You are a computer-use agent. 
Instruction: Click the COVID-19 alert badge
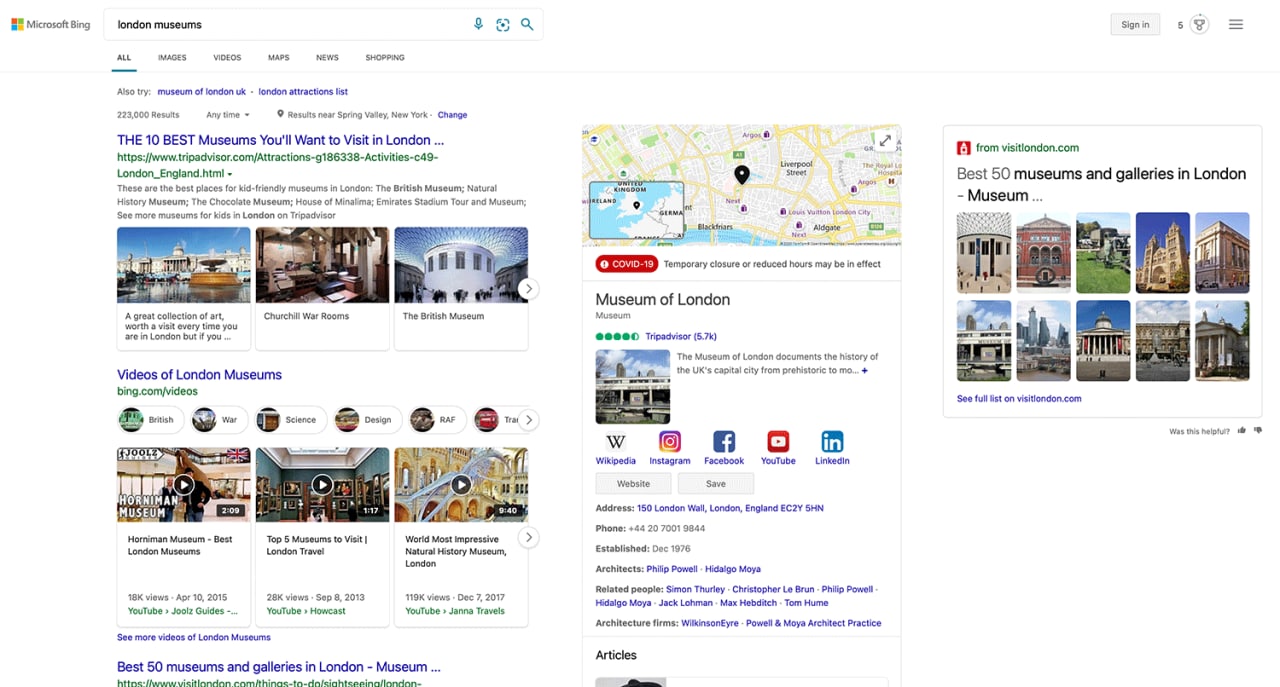click(627, 264)
